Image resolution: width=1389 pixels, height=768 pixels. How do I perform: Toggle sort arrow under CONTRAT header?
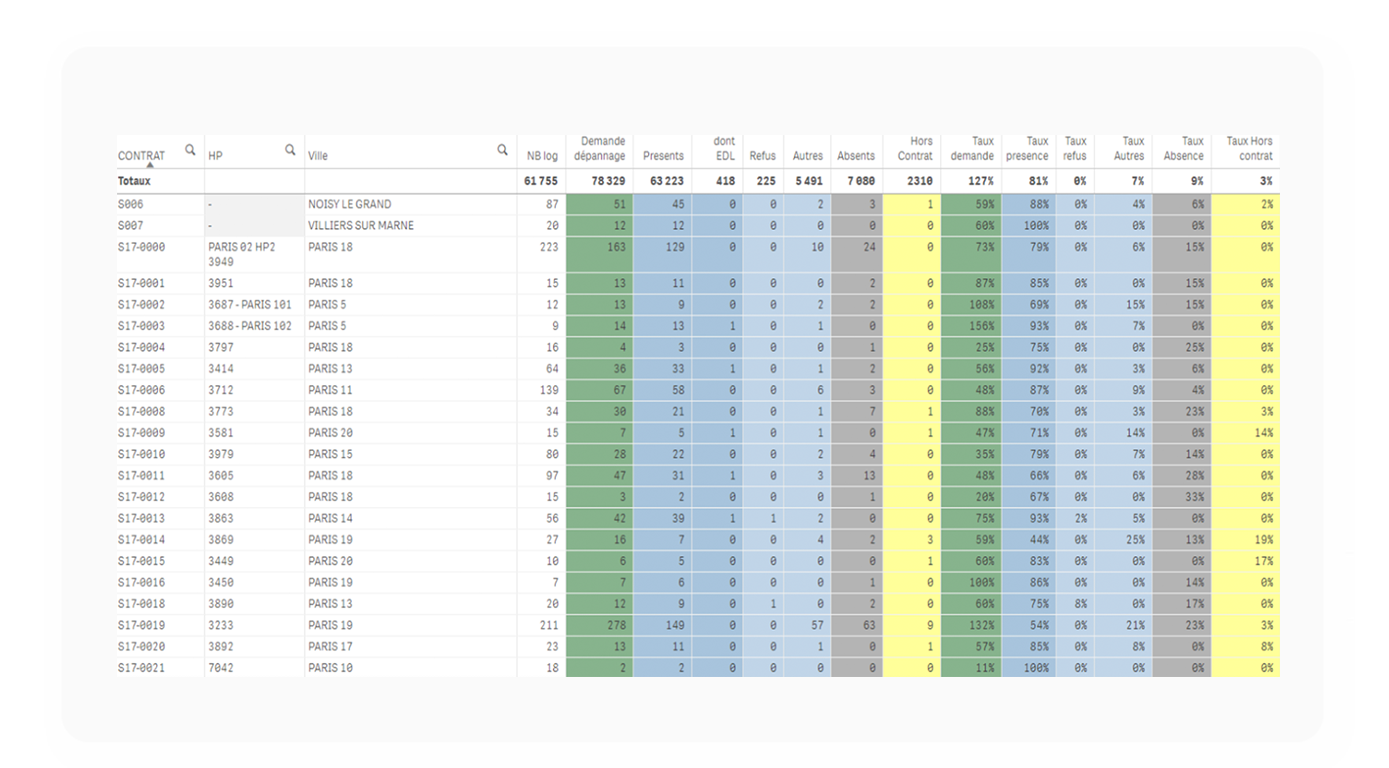151,165
